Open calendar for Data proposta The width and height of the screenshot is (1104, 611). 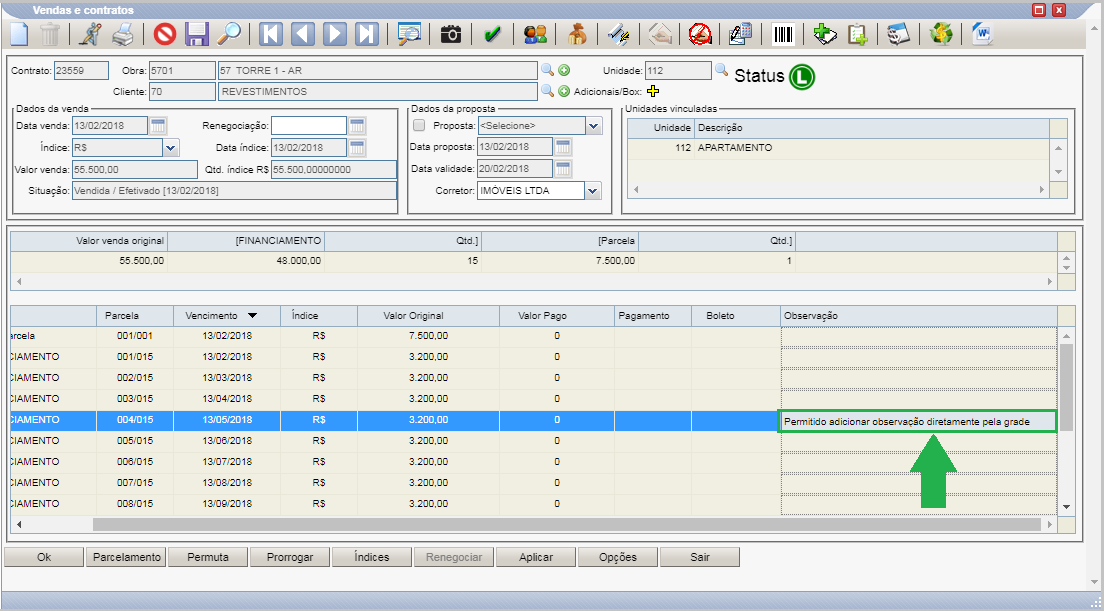(563, 147)
